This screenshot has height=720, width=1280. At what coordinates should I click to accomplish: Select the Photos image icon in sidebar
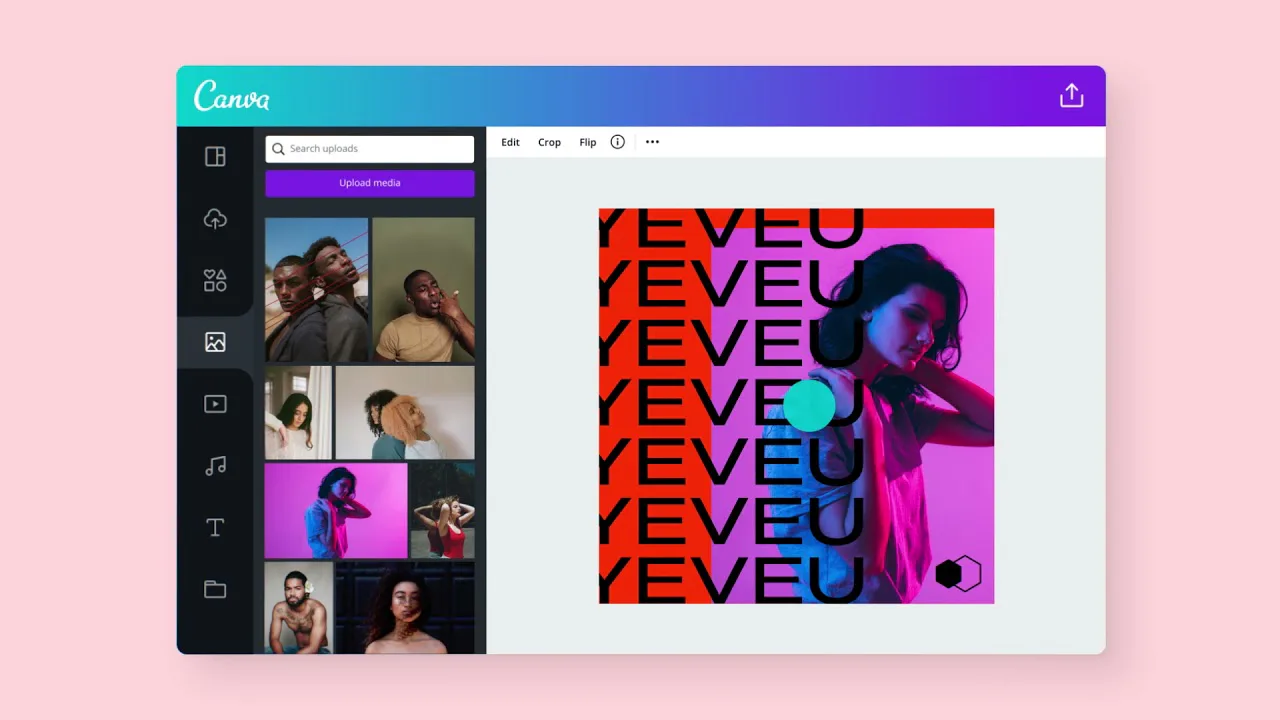(215, 342)
